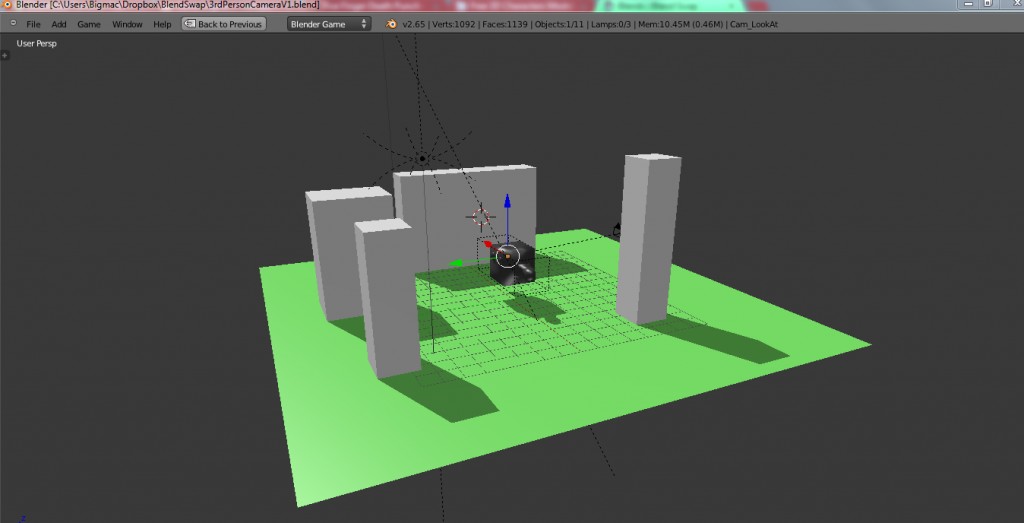The height and width of the screenshot is (523, 1024).
Task: Open the File menu
Action: tap(33, 24)
